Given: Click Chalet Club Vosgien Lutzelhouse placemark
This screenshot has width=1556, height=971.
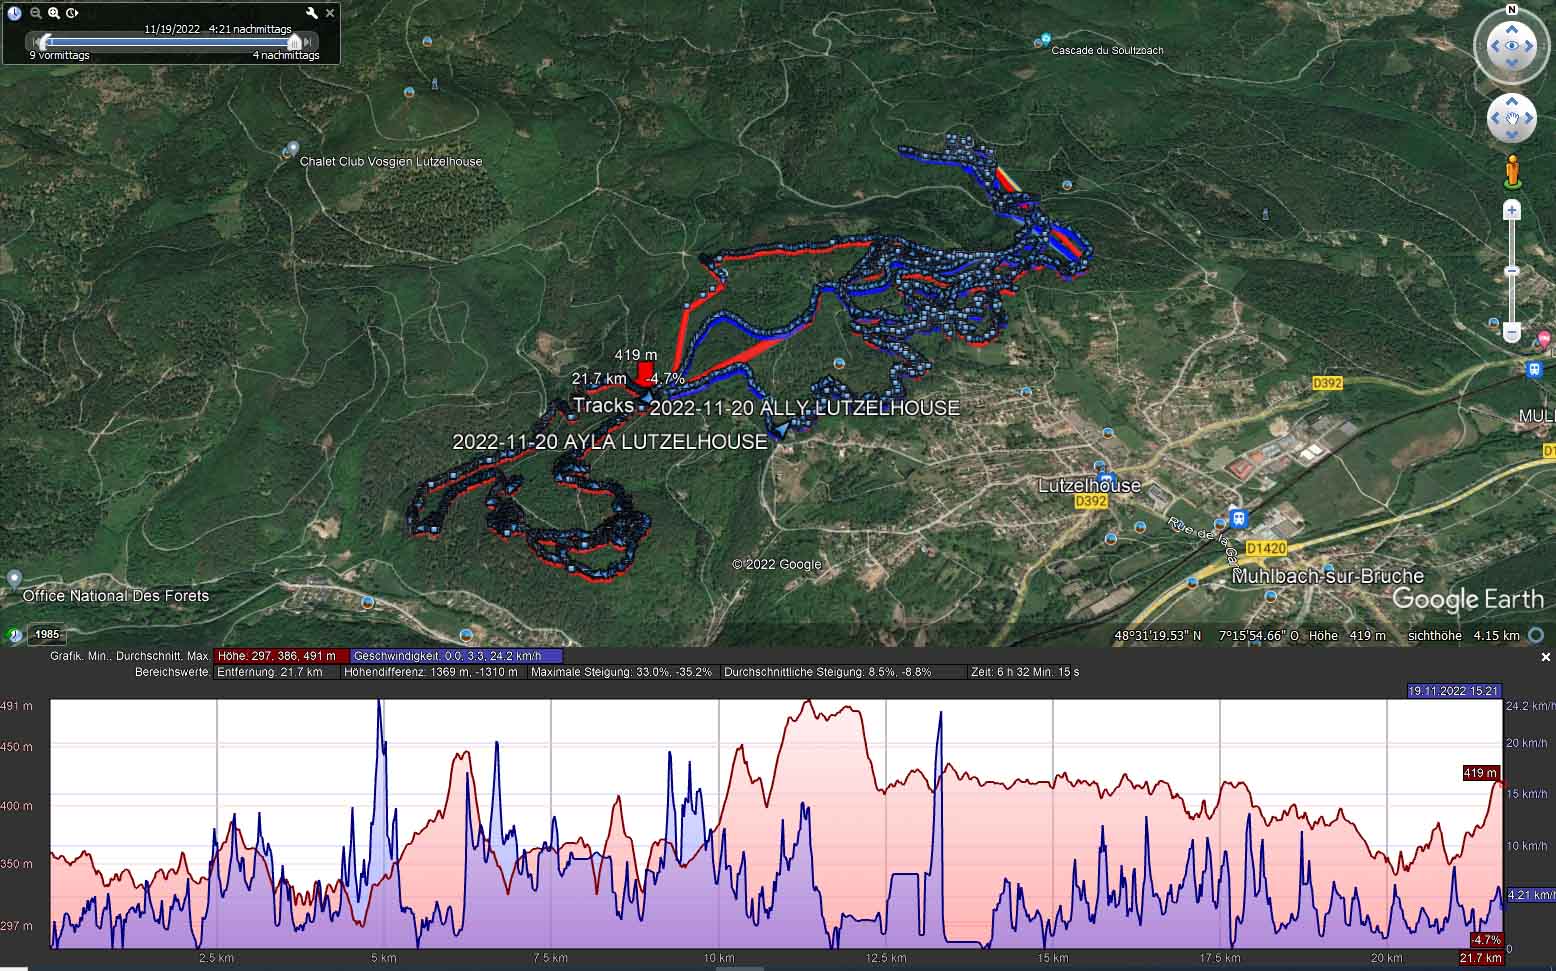Looking at the screenshot, I should point(291,149).
